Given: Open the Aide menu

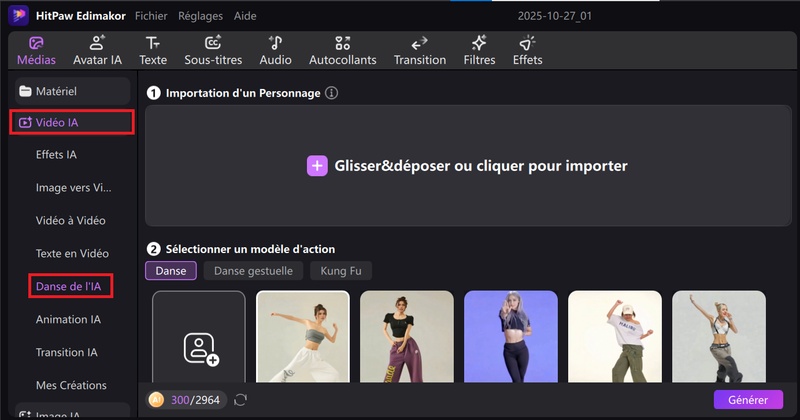Looking at the screenshot, I should point(245,16).
